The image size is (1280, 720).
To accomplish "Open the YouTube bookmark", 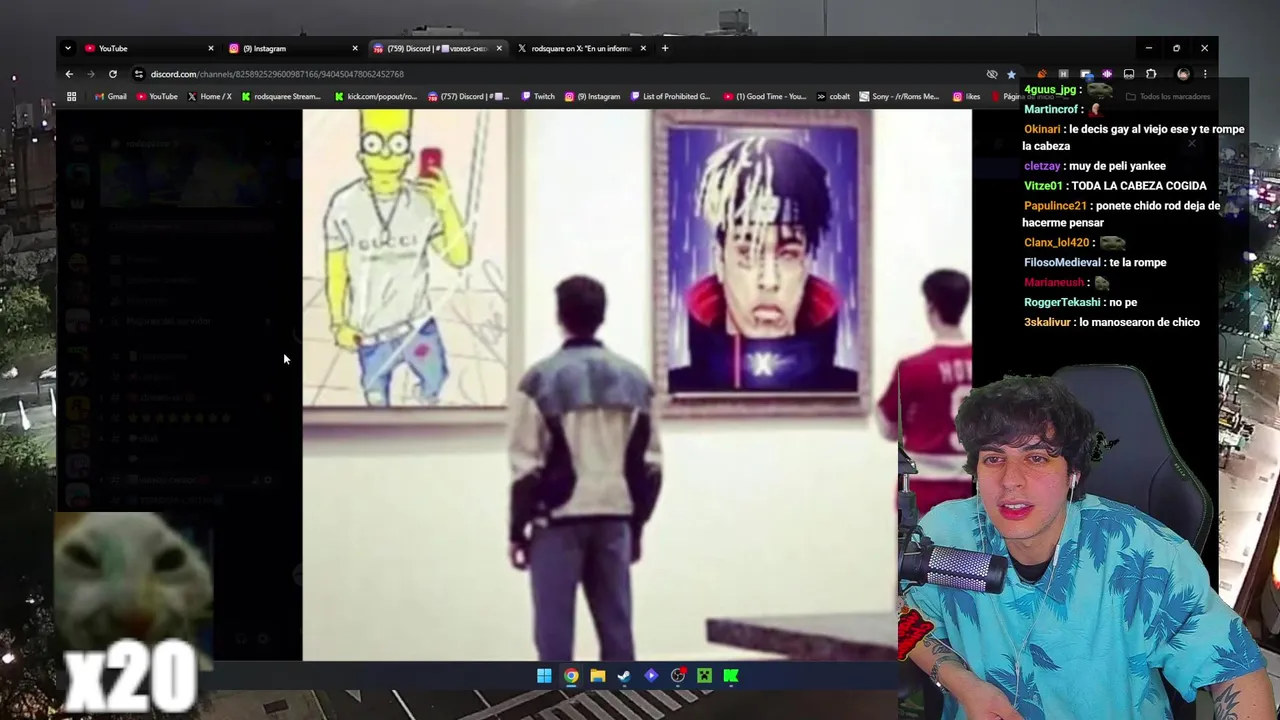I will [x=157, y=97].
